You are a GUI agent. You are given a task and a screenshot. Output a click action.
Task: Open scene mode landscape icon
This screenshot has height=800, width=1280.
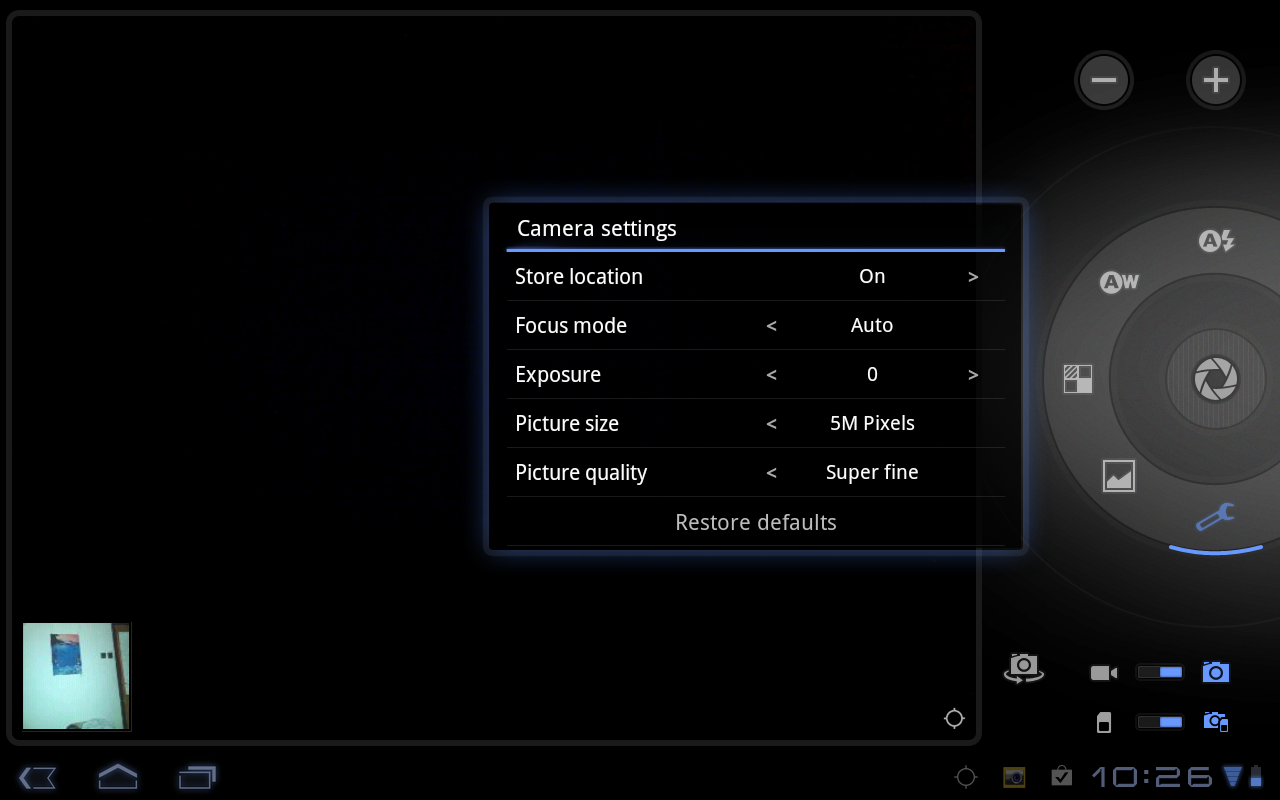pos(1118,476)
